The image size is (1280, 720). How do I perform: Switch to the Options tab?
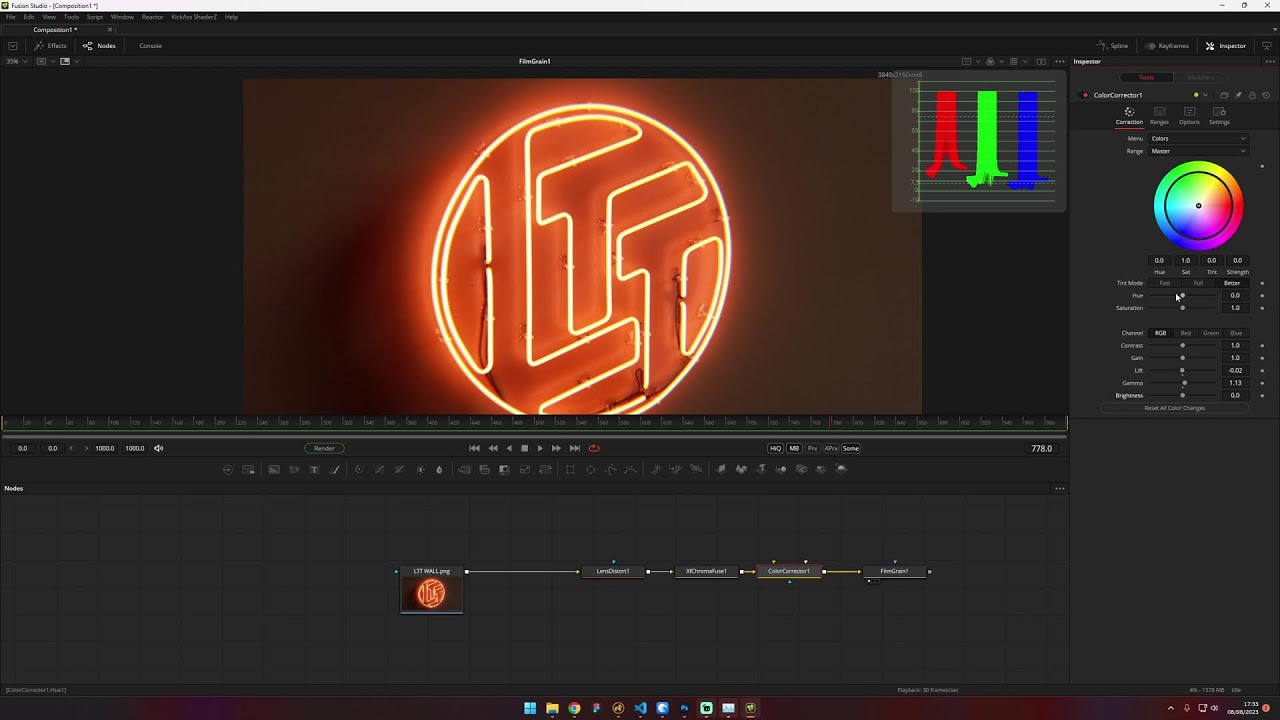coord(1189,116)
